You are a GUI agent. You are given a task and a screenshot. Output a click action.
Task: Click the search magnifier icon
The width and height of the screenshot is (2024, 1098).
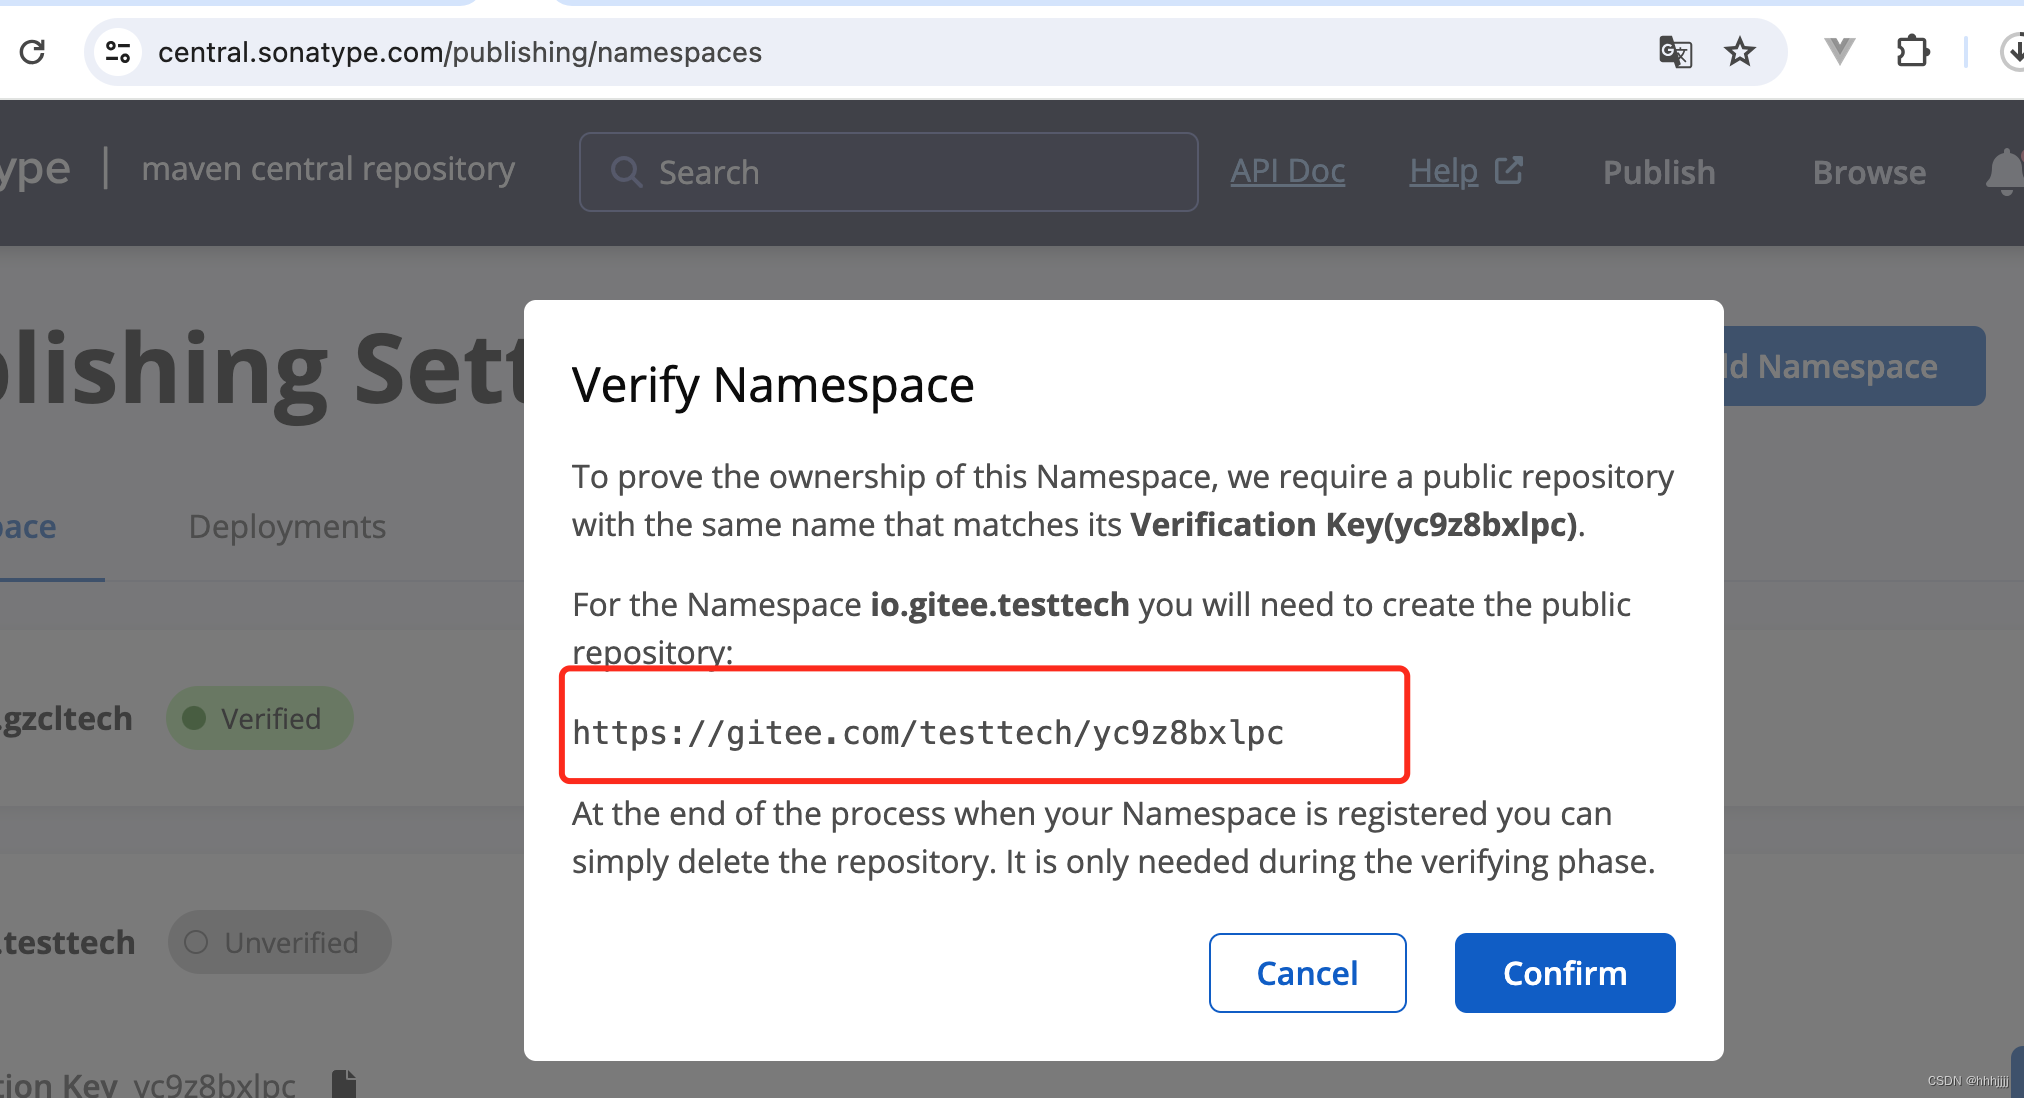(627, 172)
